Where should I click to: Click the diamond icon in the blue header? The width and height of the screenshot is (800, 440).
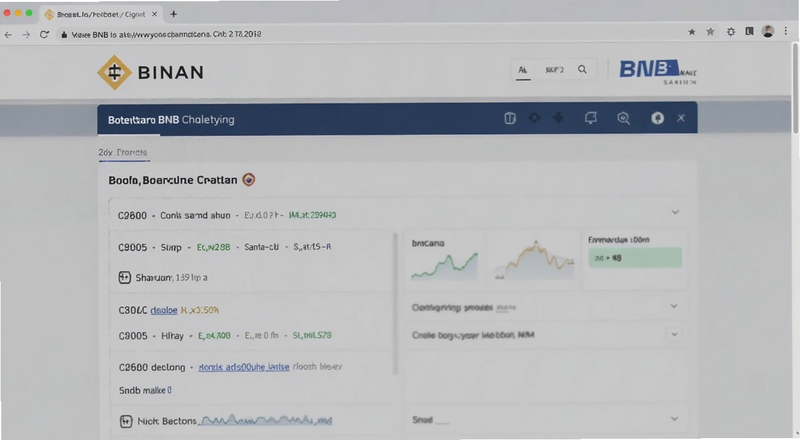pos(534,118)
